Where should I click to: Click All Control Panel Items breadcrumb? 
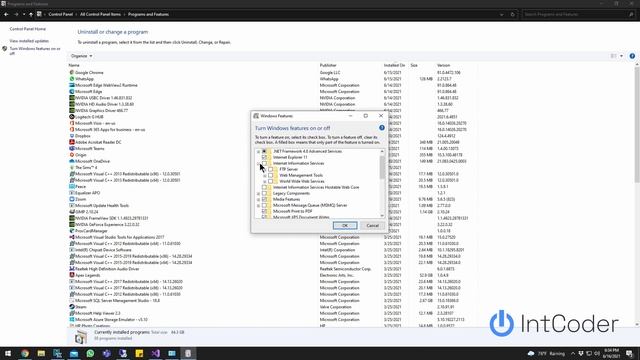pos(100,14)
